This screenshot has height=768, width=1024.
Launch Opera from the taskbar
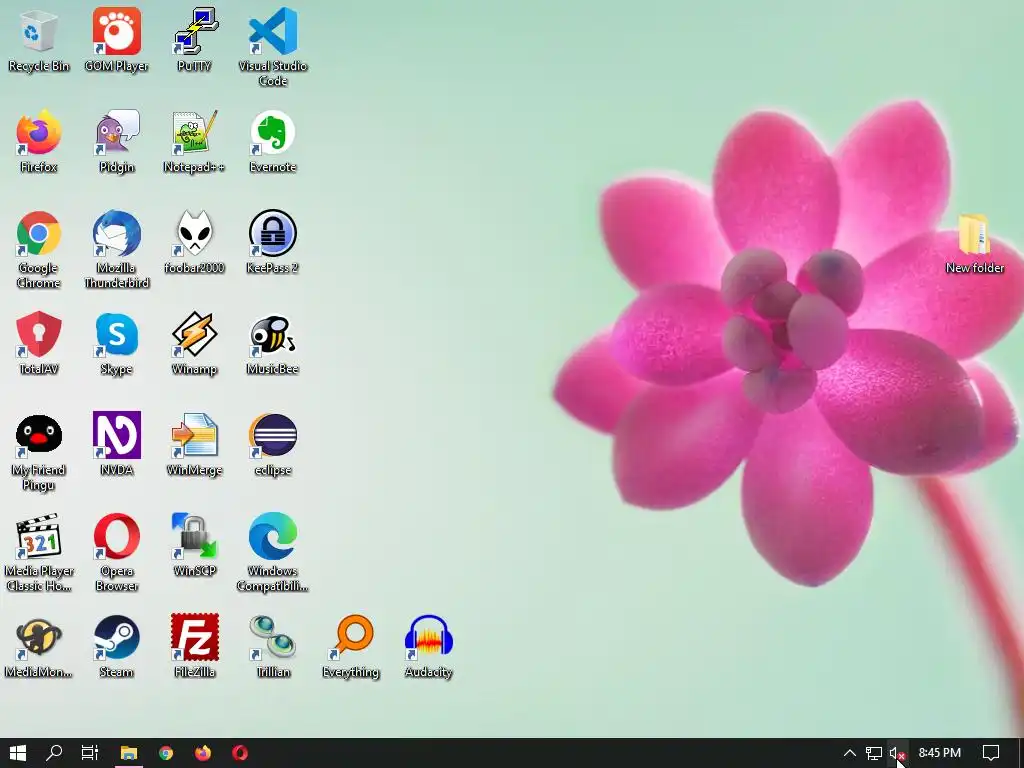pos(240,753)
